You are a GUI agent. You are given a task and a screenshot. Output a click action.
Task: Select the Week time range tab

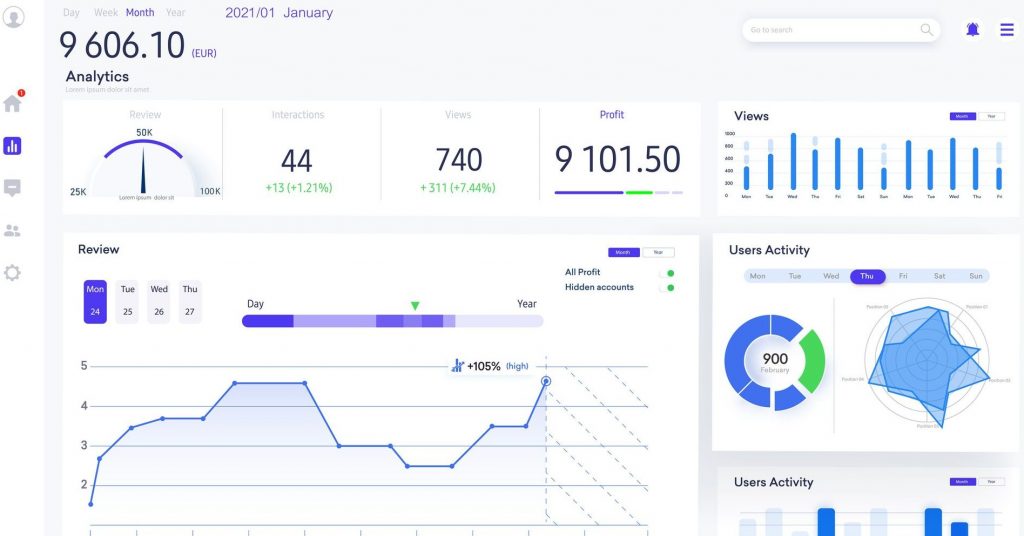click(105, 13)
